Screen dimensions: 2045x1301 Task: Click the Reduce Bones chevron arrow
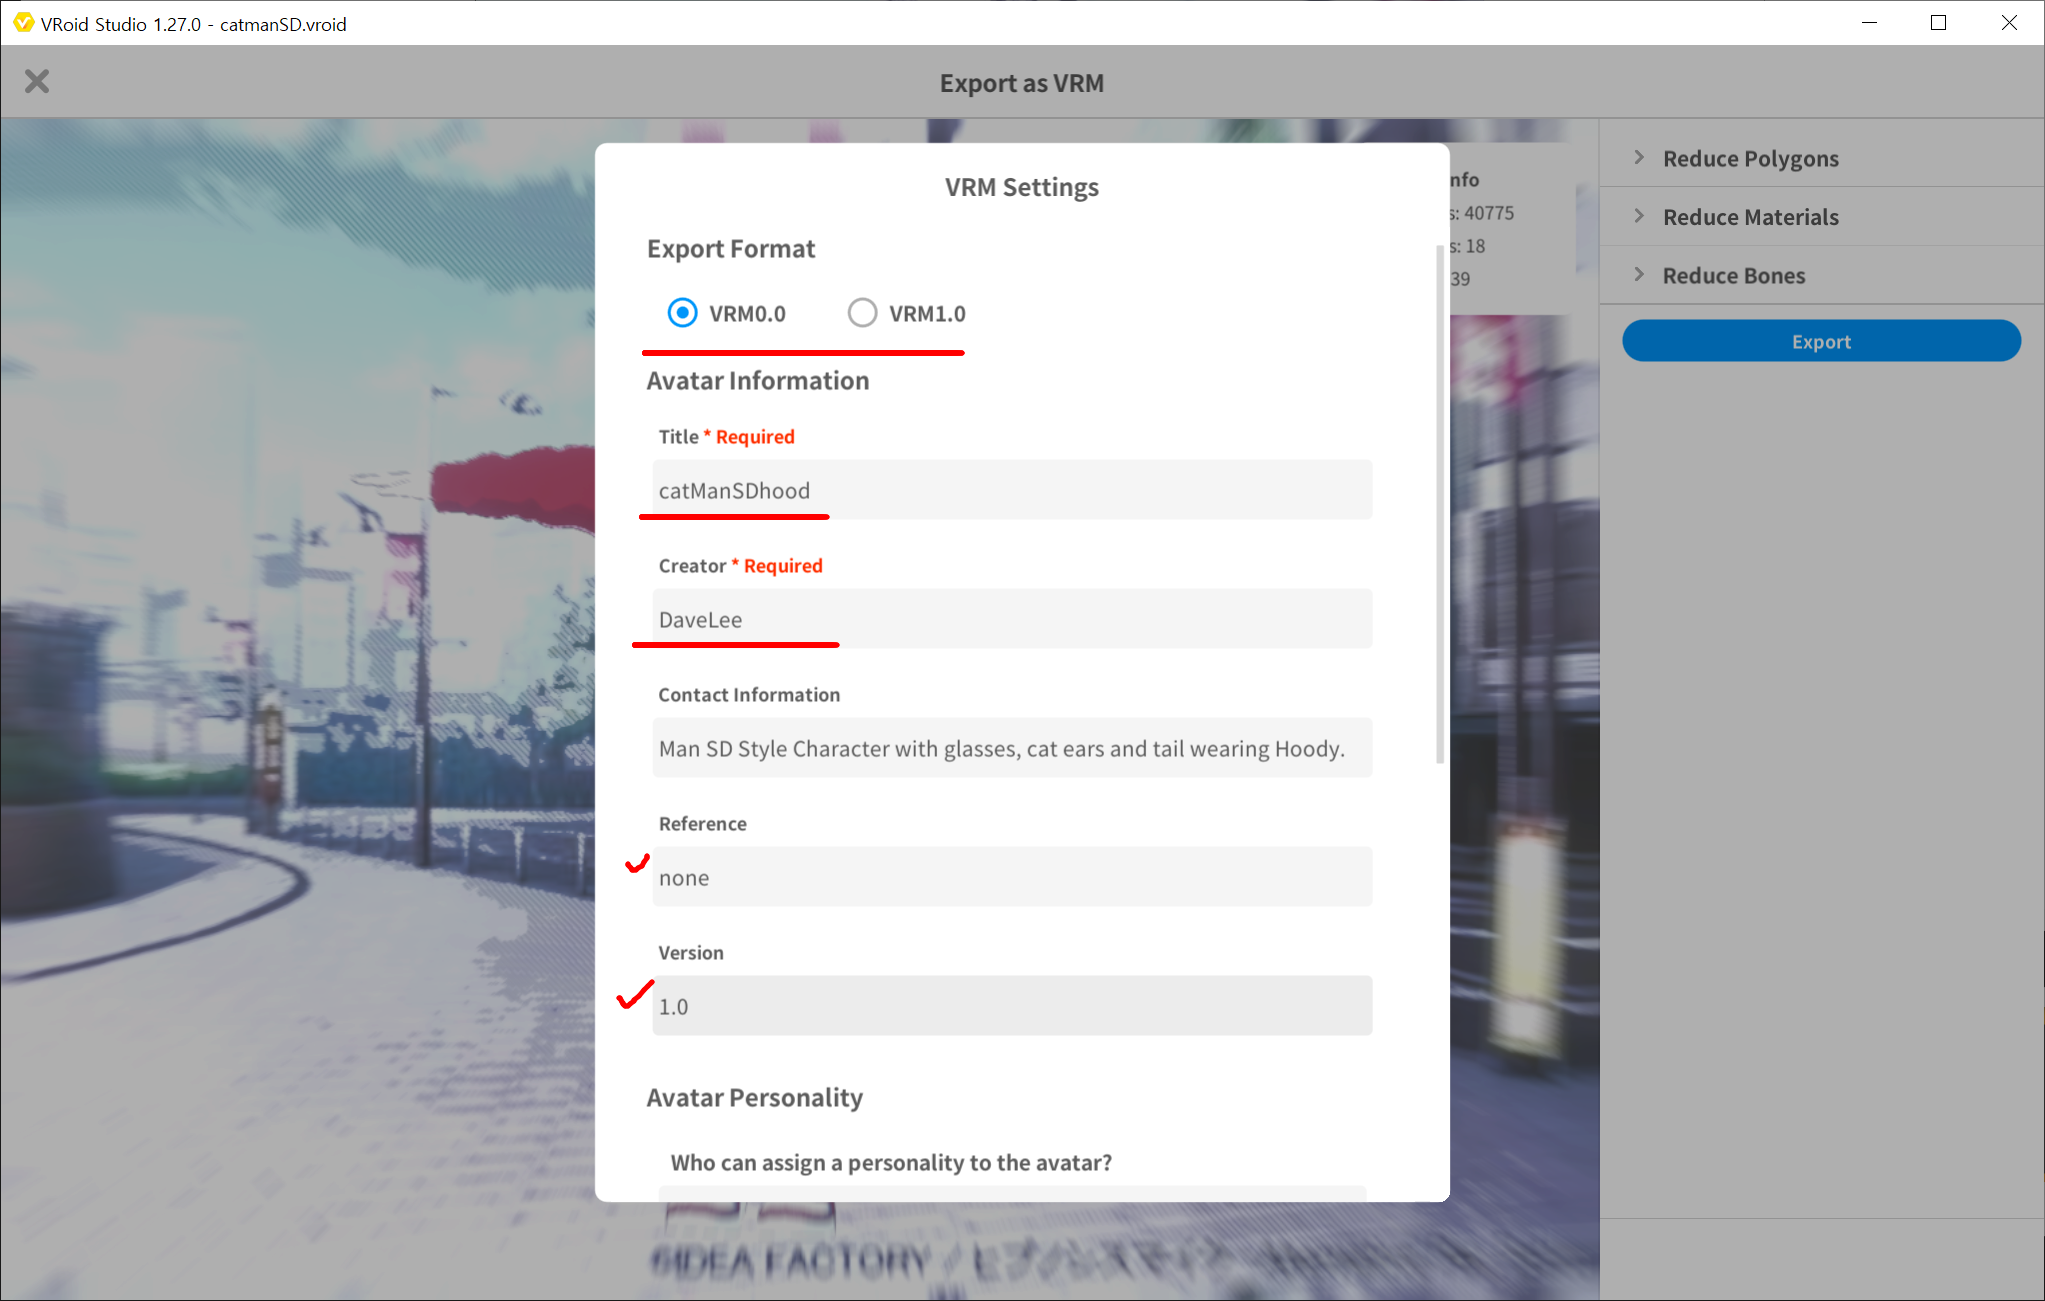pyautogui.click(x=1639, y=274)
